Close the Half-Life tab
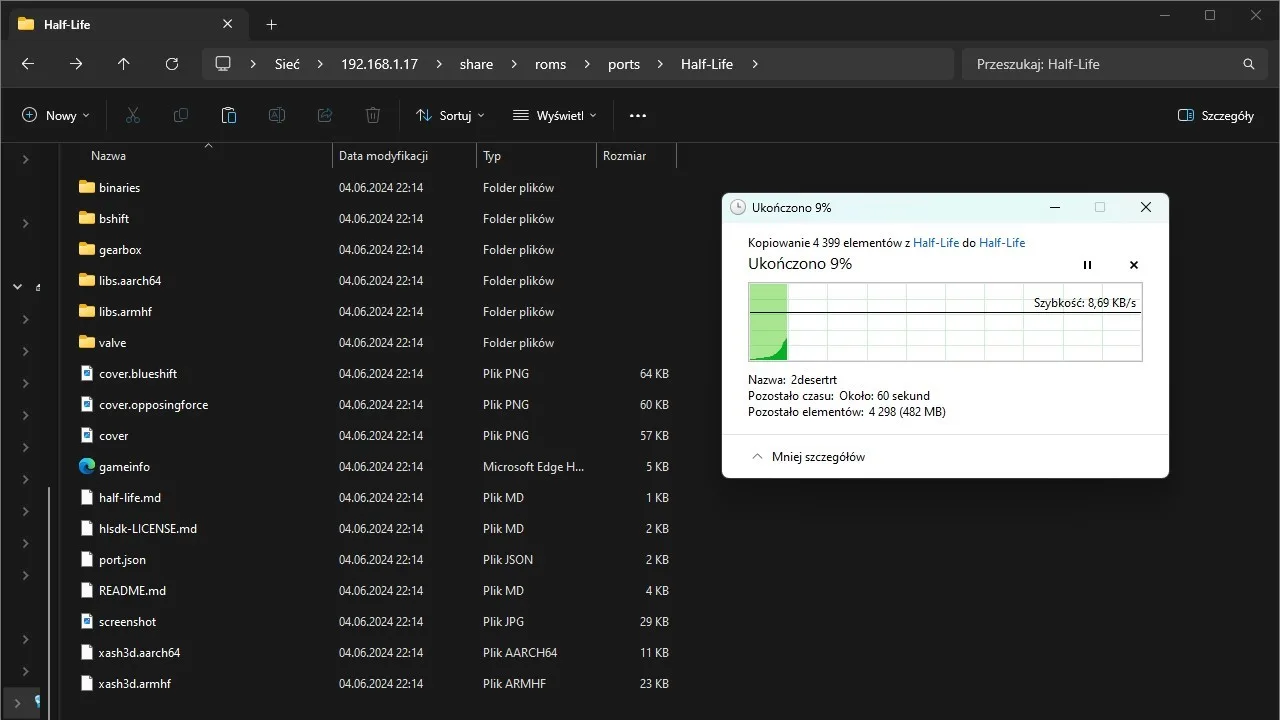Screen dimensions: 1280x720 pyautogui.click(x=229, y=24)
